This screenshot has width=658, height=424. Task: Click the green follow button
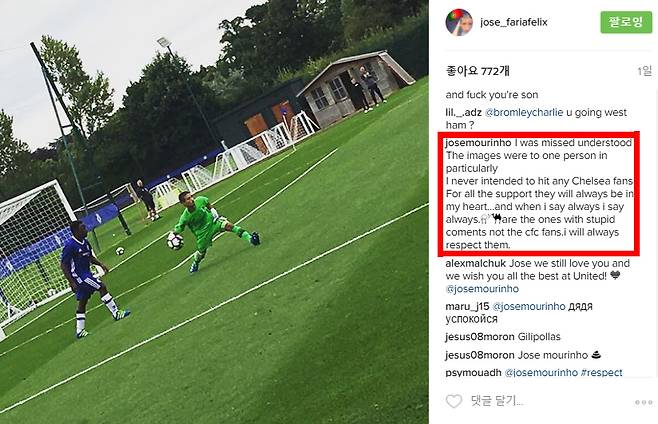tap(626, 22)
